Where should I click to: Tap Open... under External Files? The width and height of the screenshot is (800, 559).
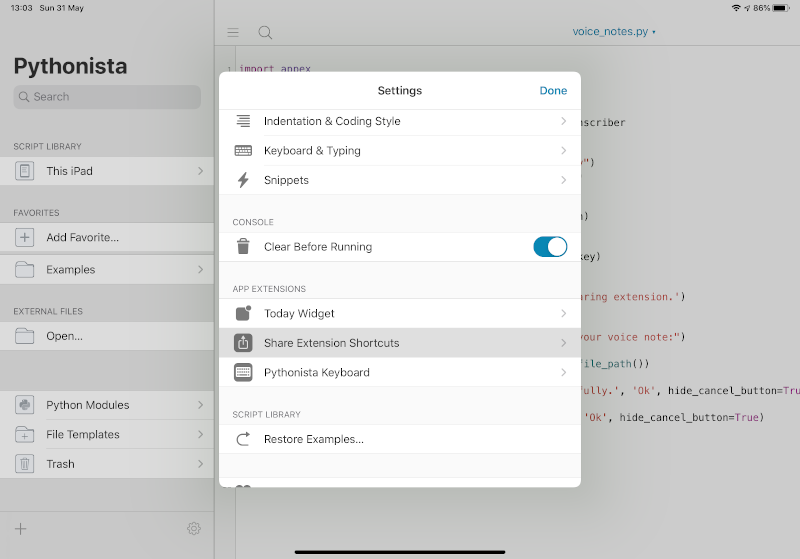107,336
